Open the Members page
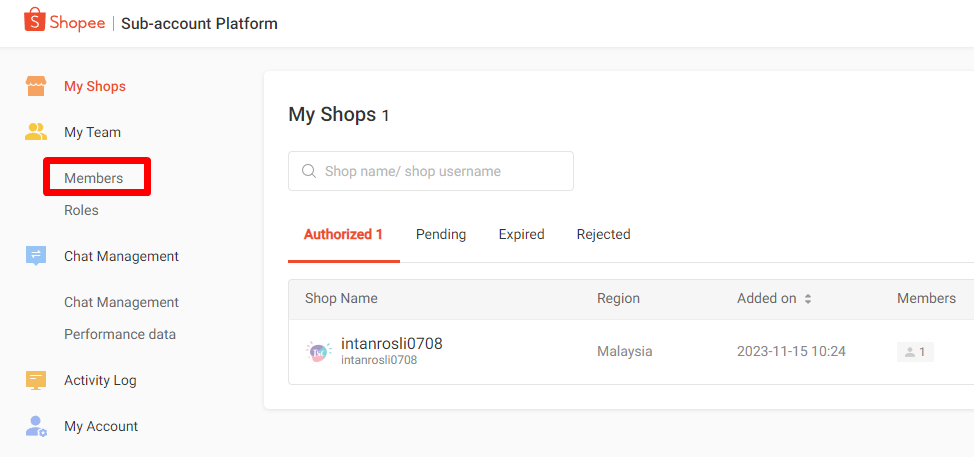 coord(94,178)
